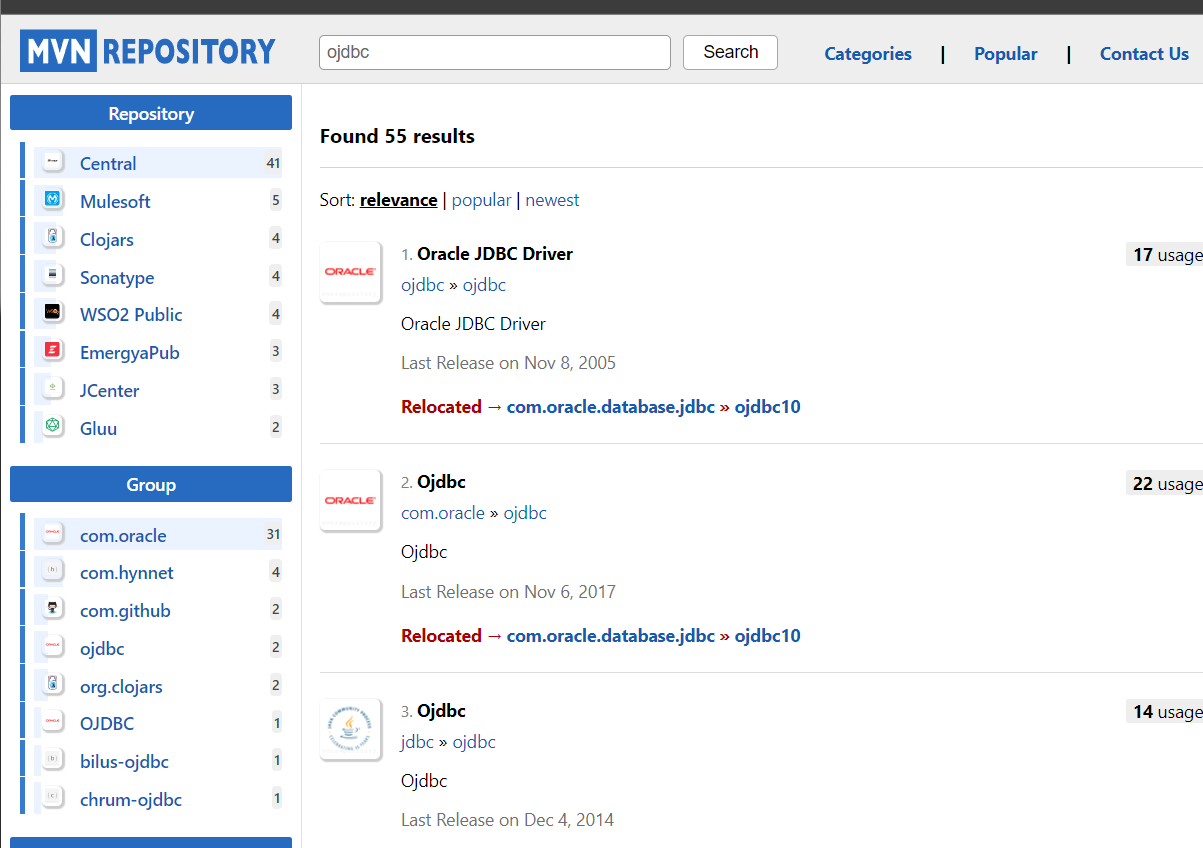Viewport: 1203px width, 848px height.
Task: Sort results by relevance
Action: pos(398,200)
